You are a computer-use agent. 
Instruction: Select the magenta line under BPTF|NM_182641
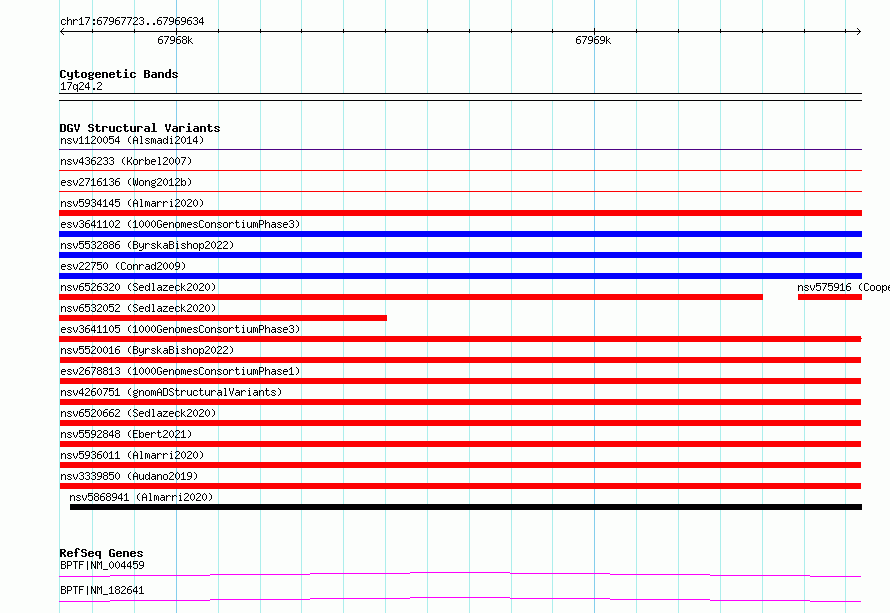[x=460, y=599]
